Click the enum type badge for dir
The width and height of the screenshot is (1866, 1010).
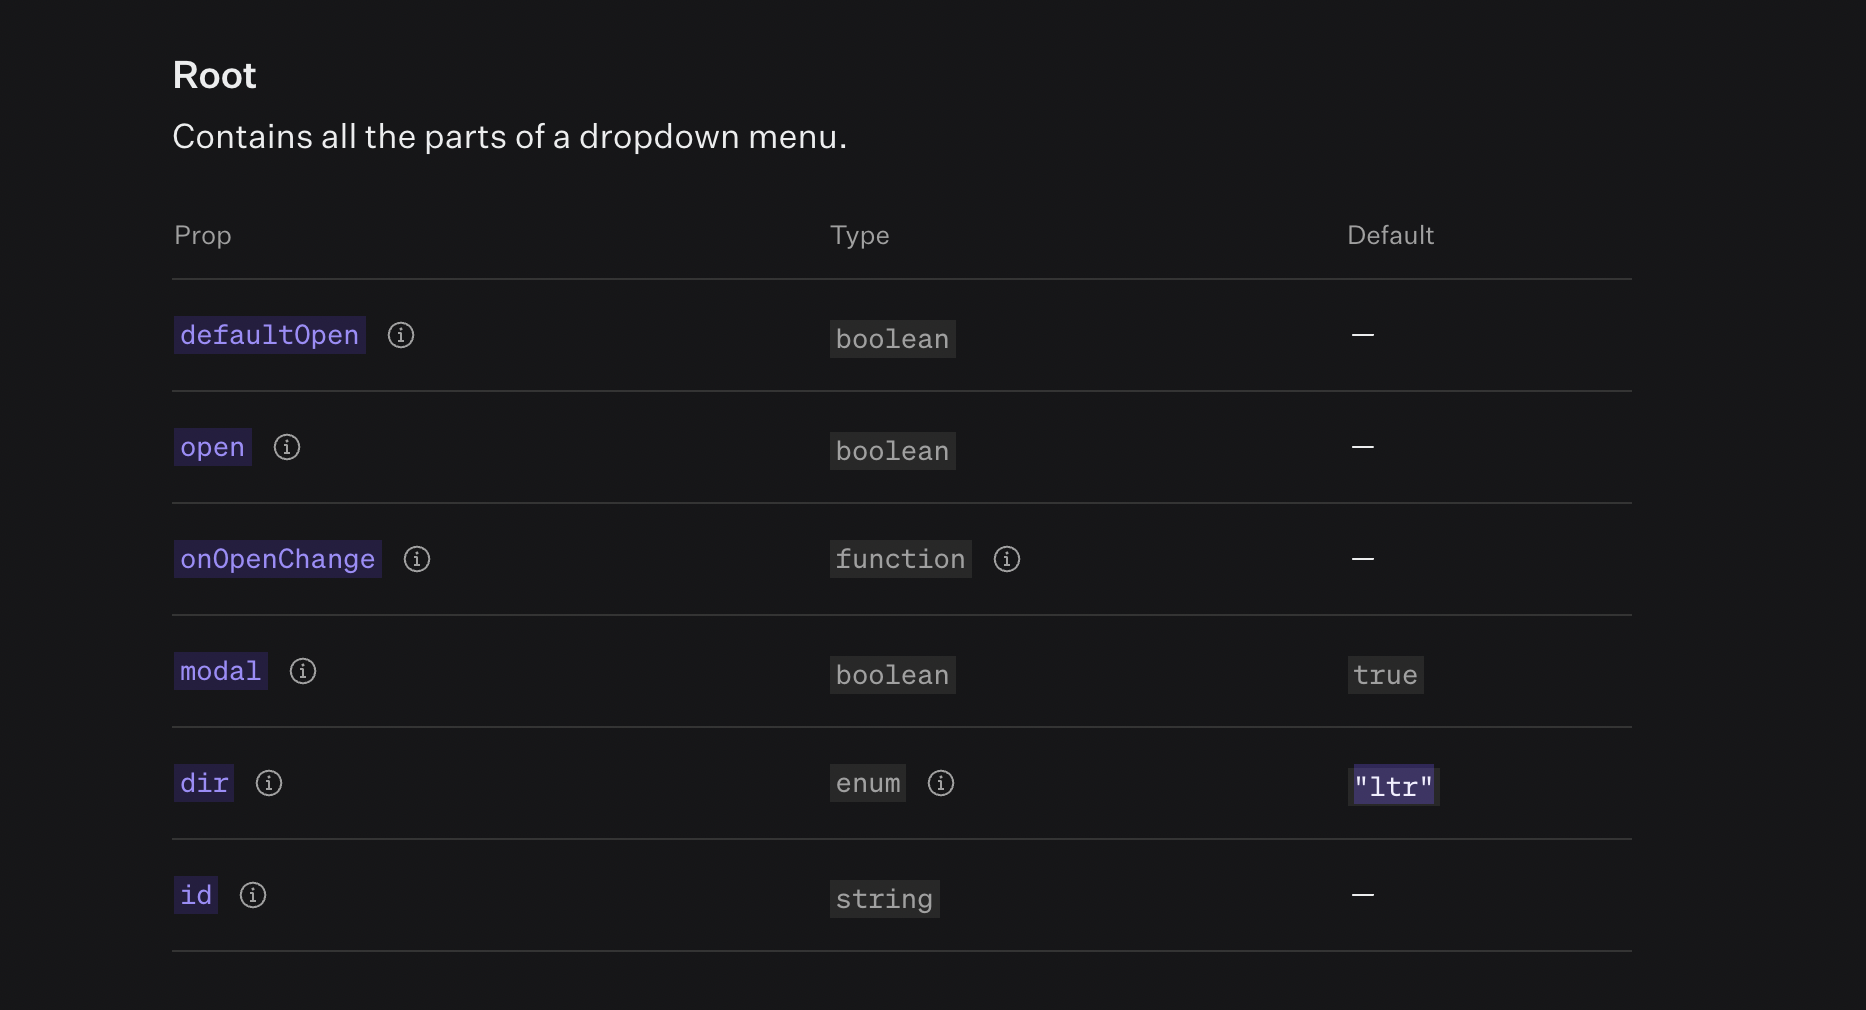[x=866, y=783]
